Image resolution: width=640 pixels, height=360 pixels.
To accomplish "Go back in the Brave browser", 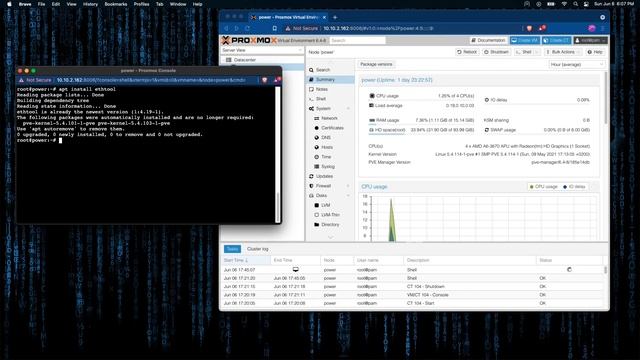I will [x=227, y=28].
